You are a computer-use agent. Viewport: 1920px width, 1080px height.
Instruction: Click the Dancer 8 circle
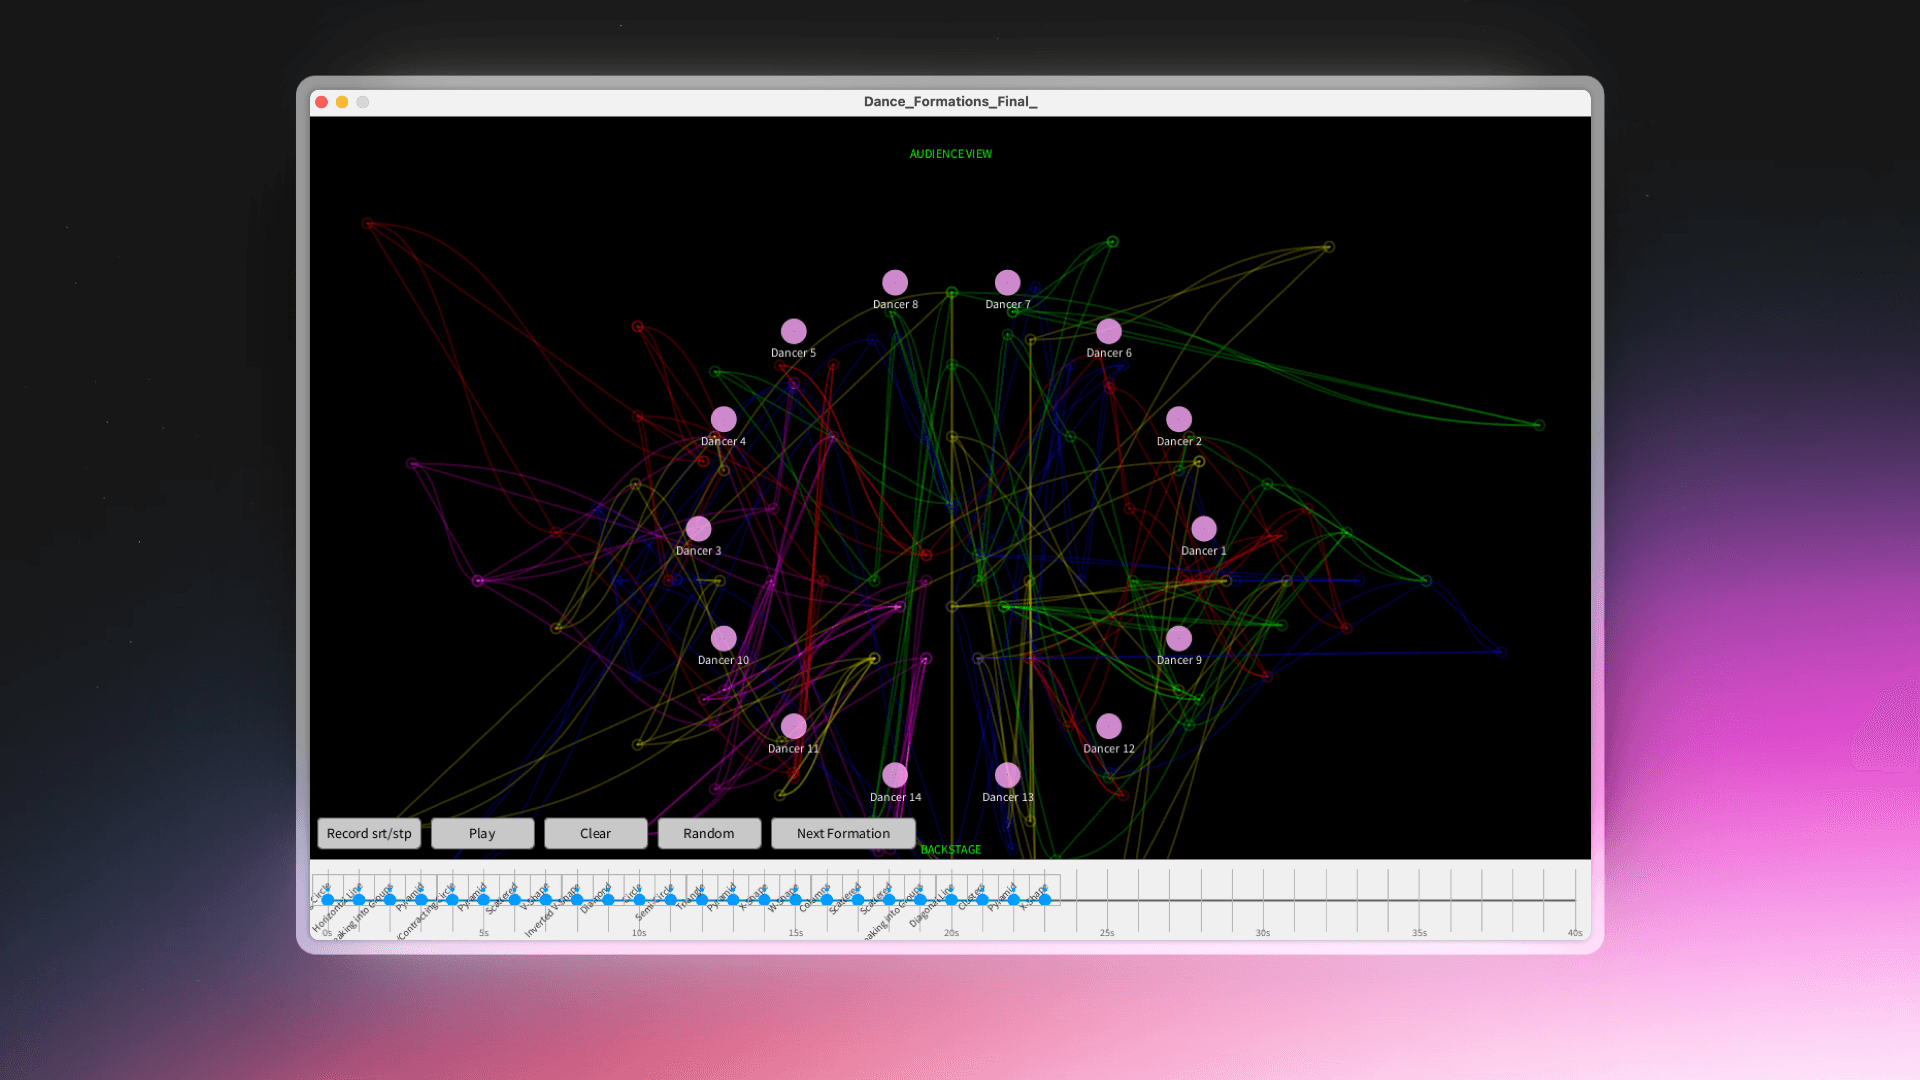click(x=895, y=283)
